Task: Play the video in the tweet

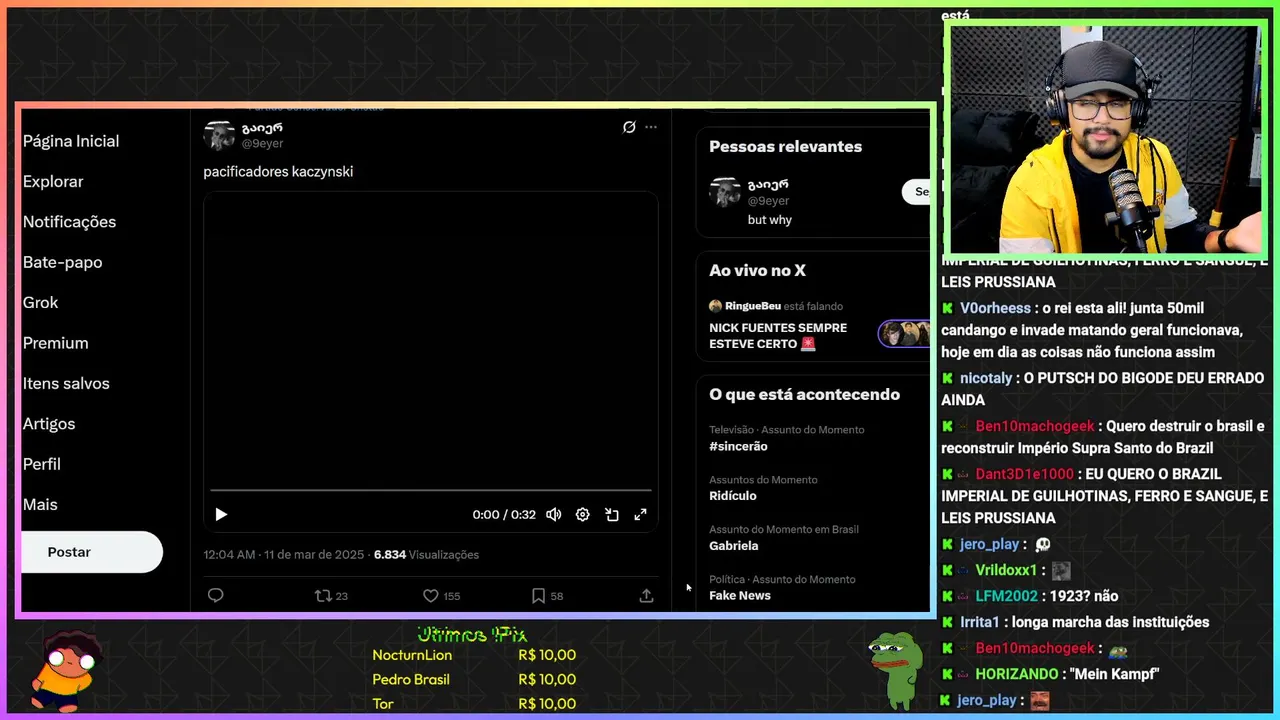Action: 221,514
